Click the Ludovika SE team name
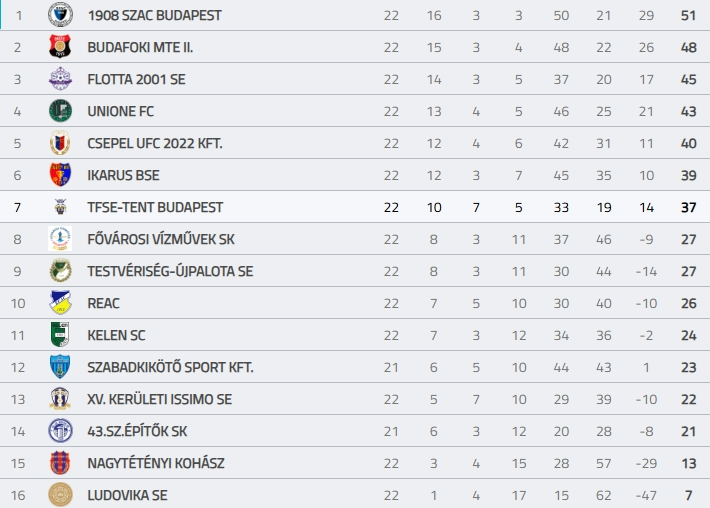710x508 pixels. tap(129, 495)
